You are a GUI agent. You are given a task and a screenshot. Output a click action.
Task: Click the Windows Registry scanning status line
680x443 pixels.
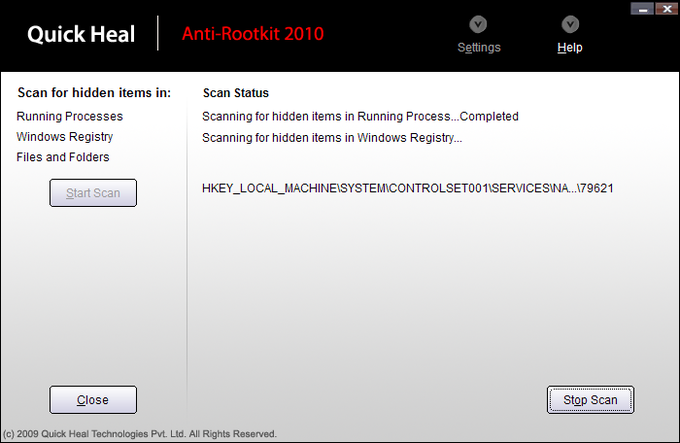point(332,138)
